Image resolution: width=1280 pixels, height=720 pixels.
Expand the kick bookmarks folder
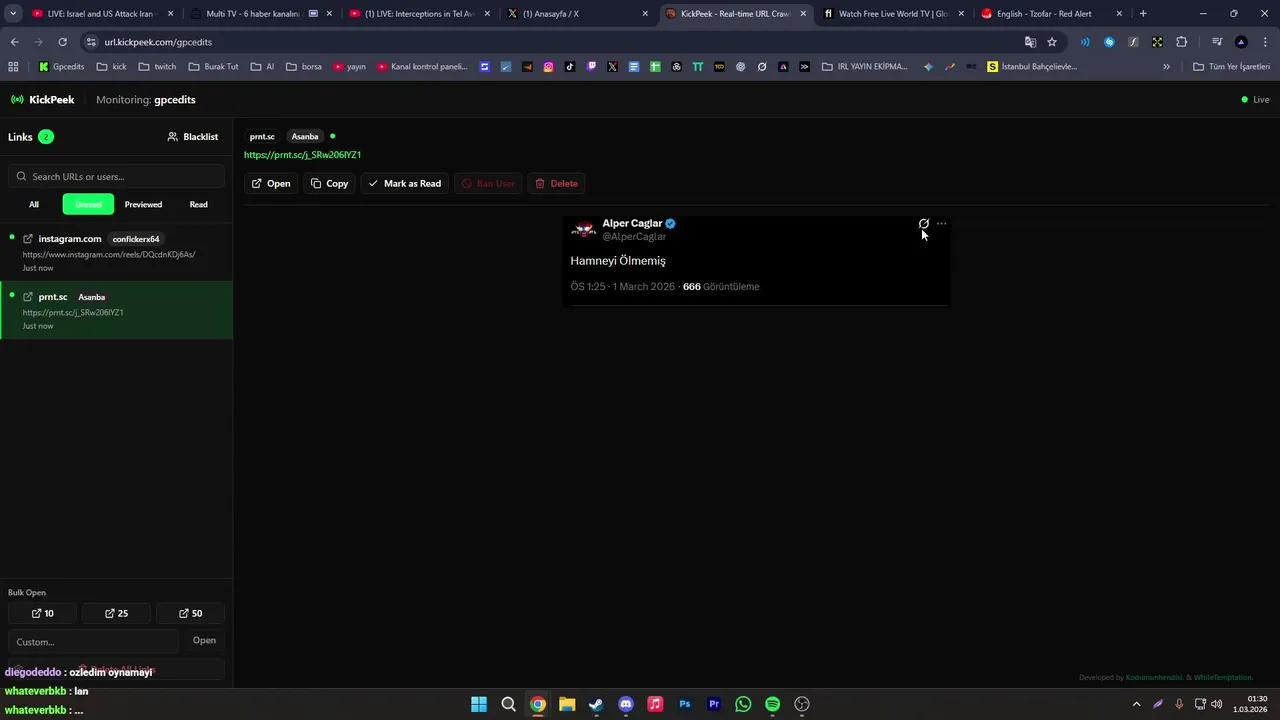click(111, 67)
